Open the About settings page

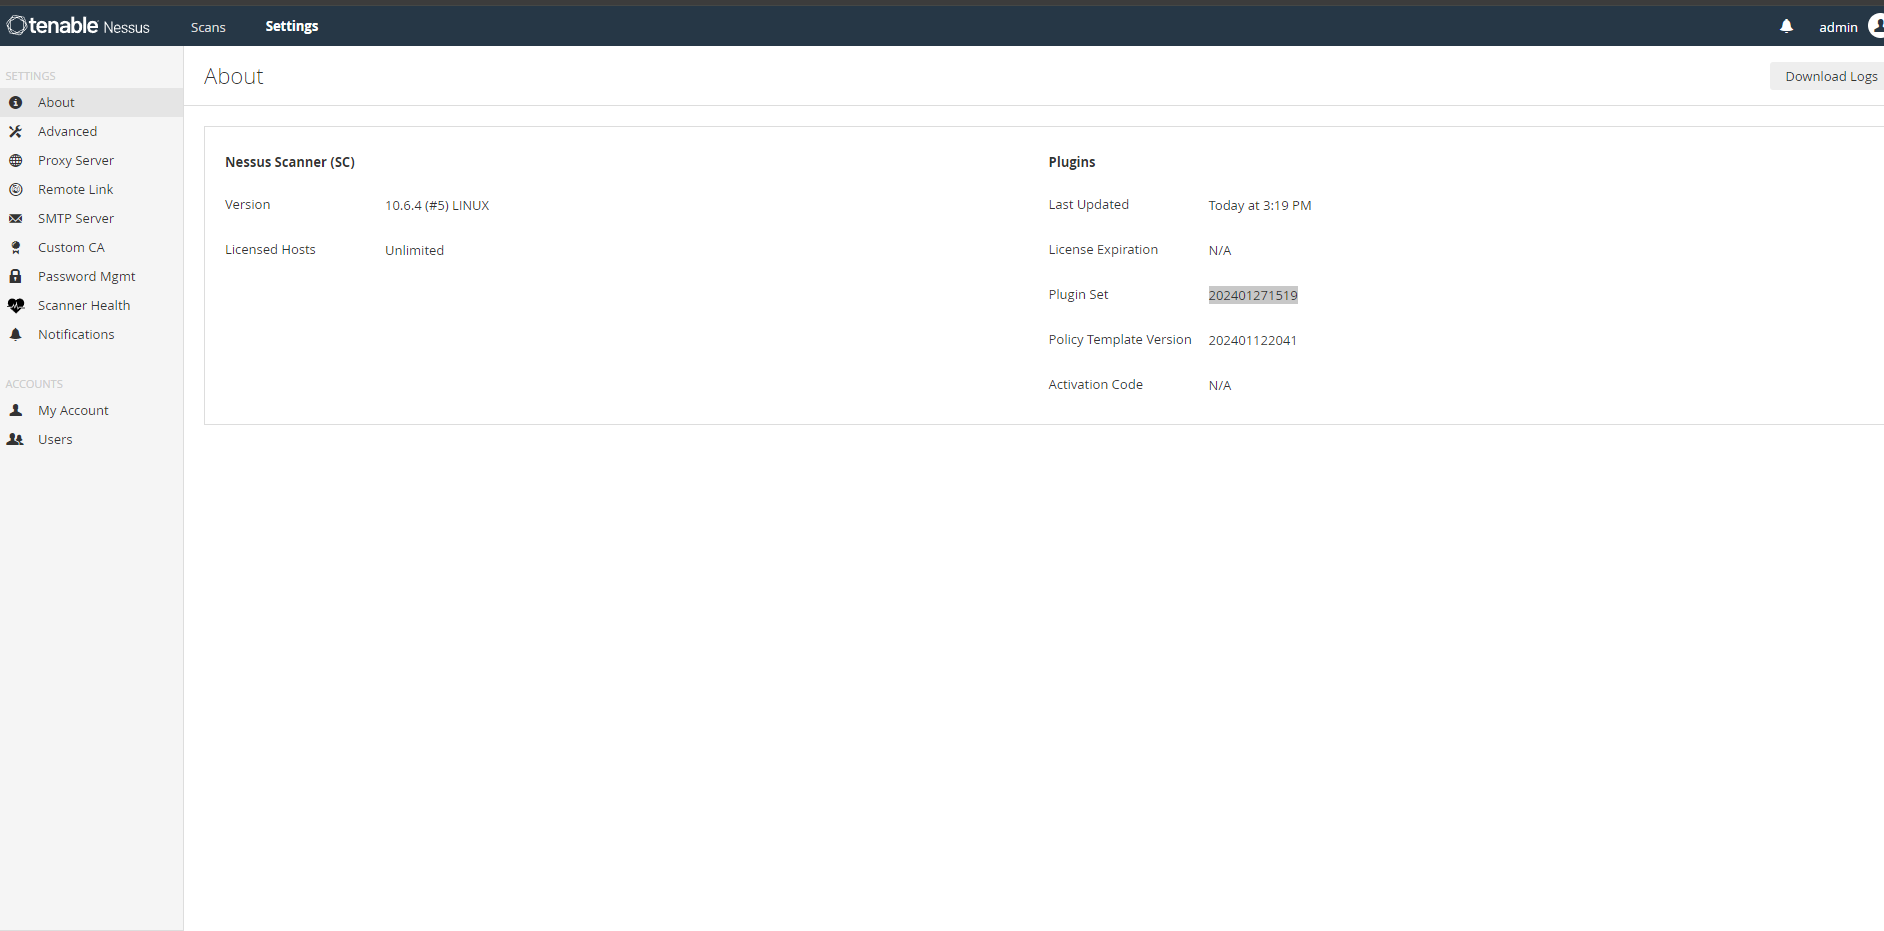pyautogui.click(x=91, y=102)
